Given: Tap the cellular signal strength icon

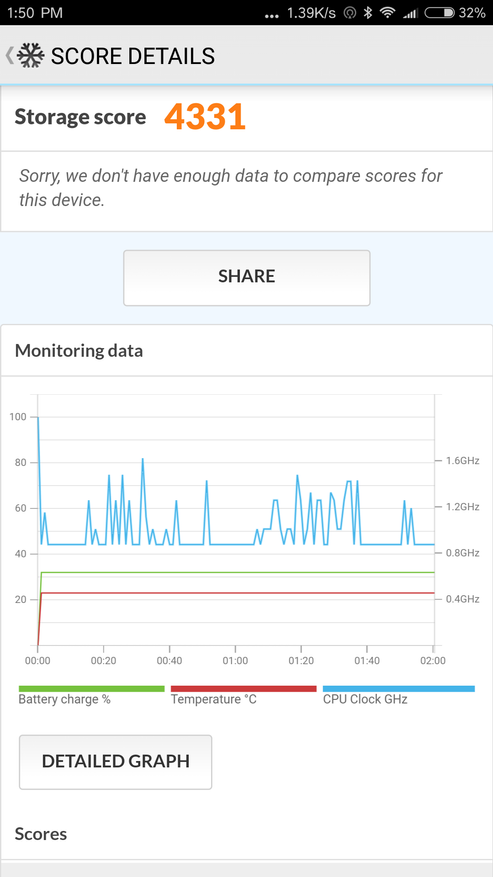Looking at the screenshot, I should pos(410,12).
